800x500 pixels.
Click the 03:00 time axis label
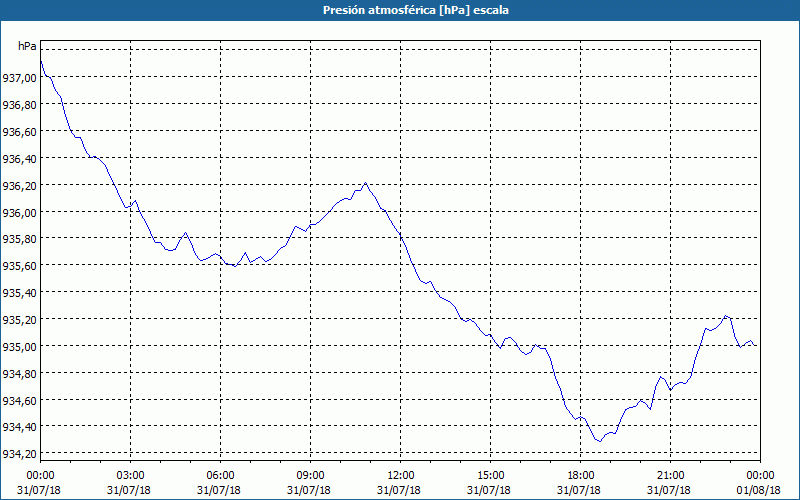tap(131, 476)
